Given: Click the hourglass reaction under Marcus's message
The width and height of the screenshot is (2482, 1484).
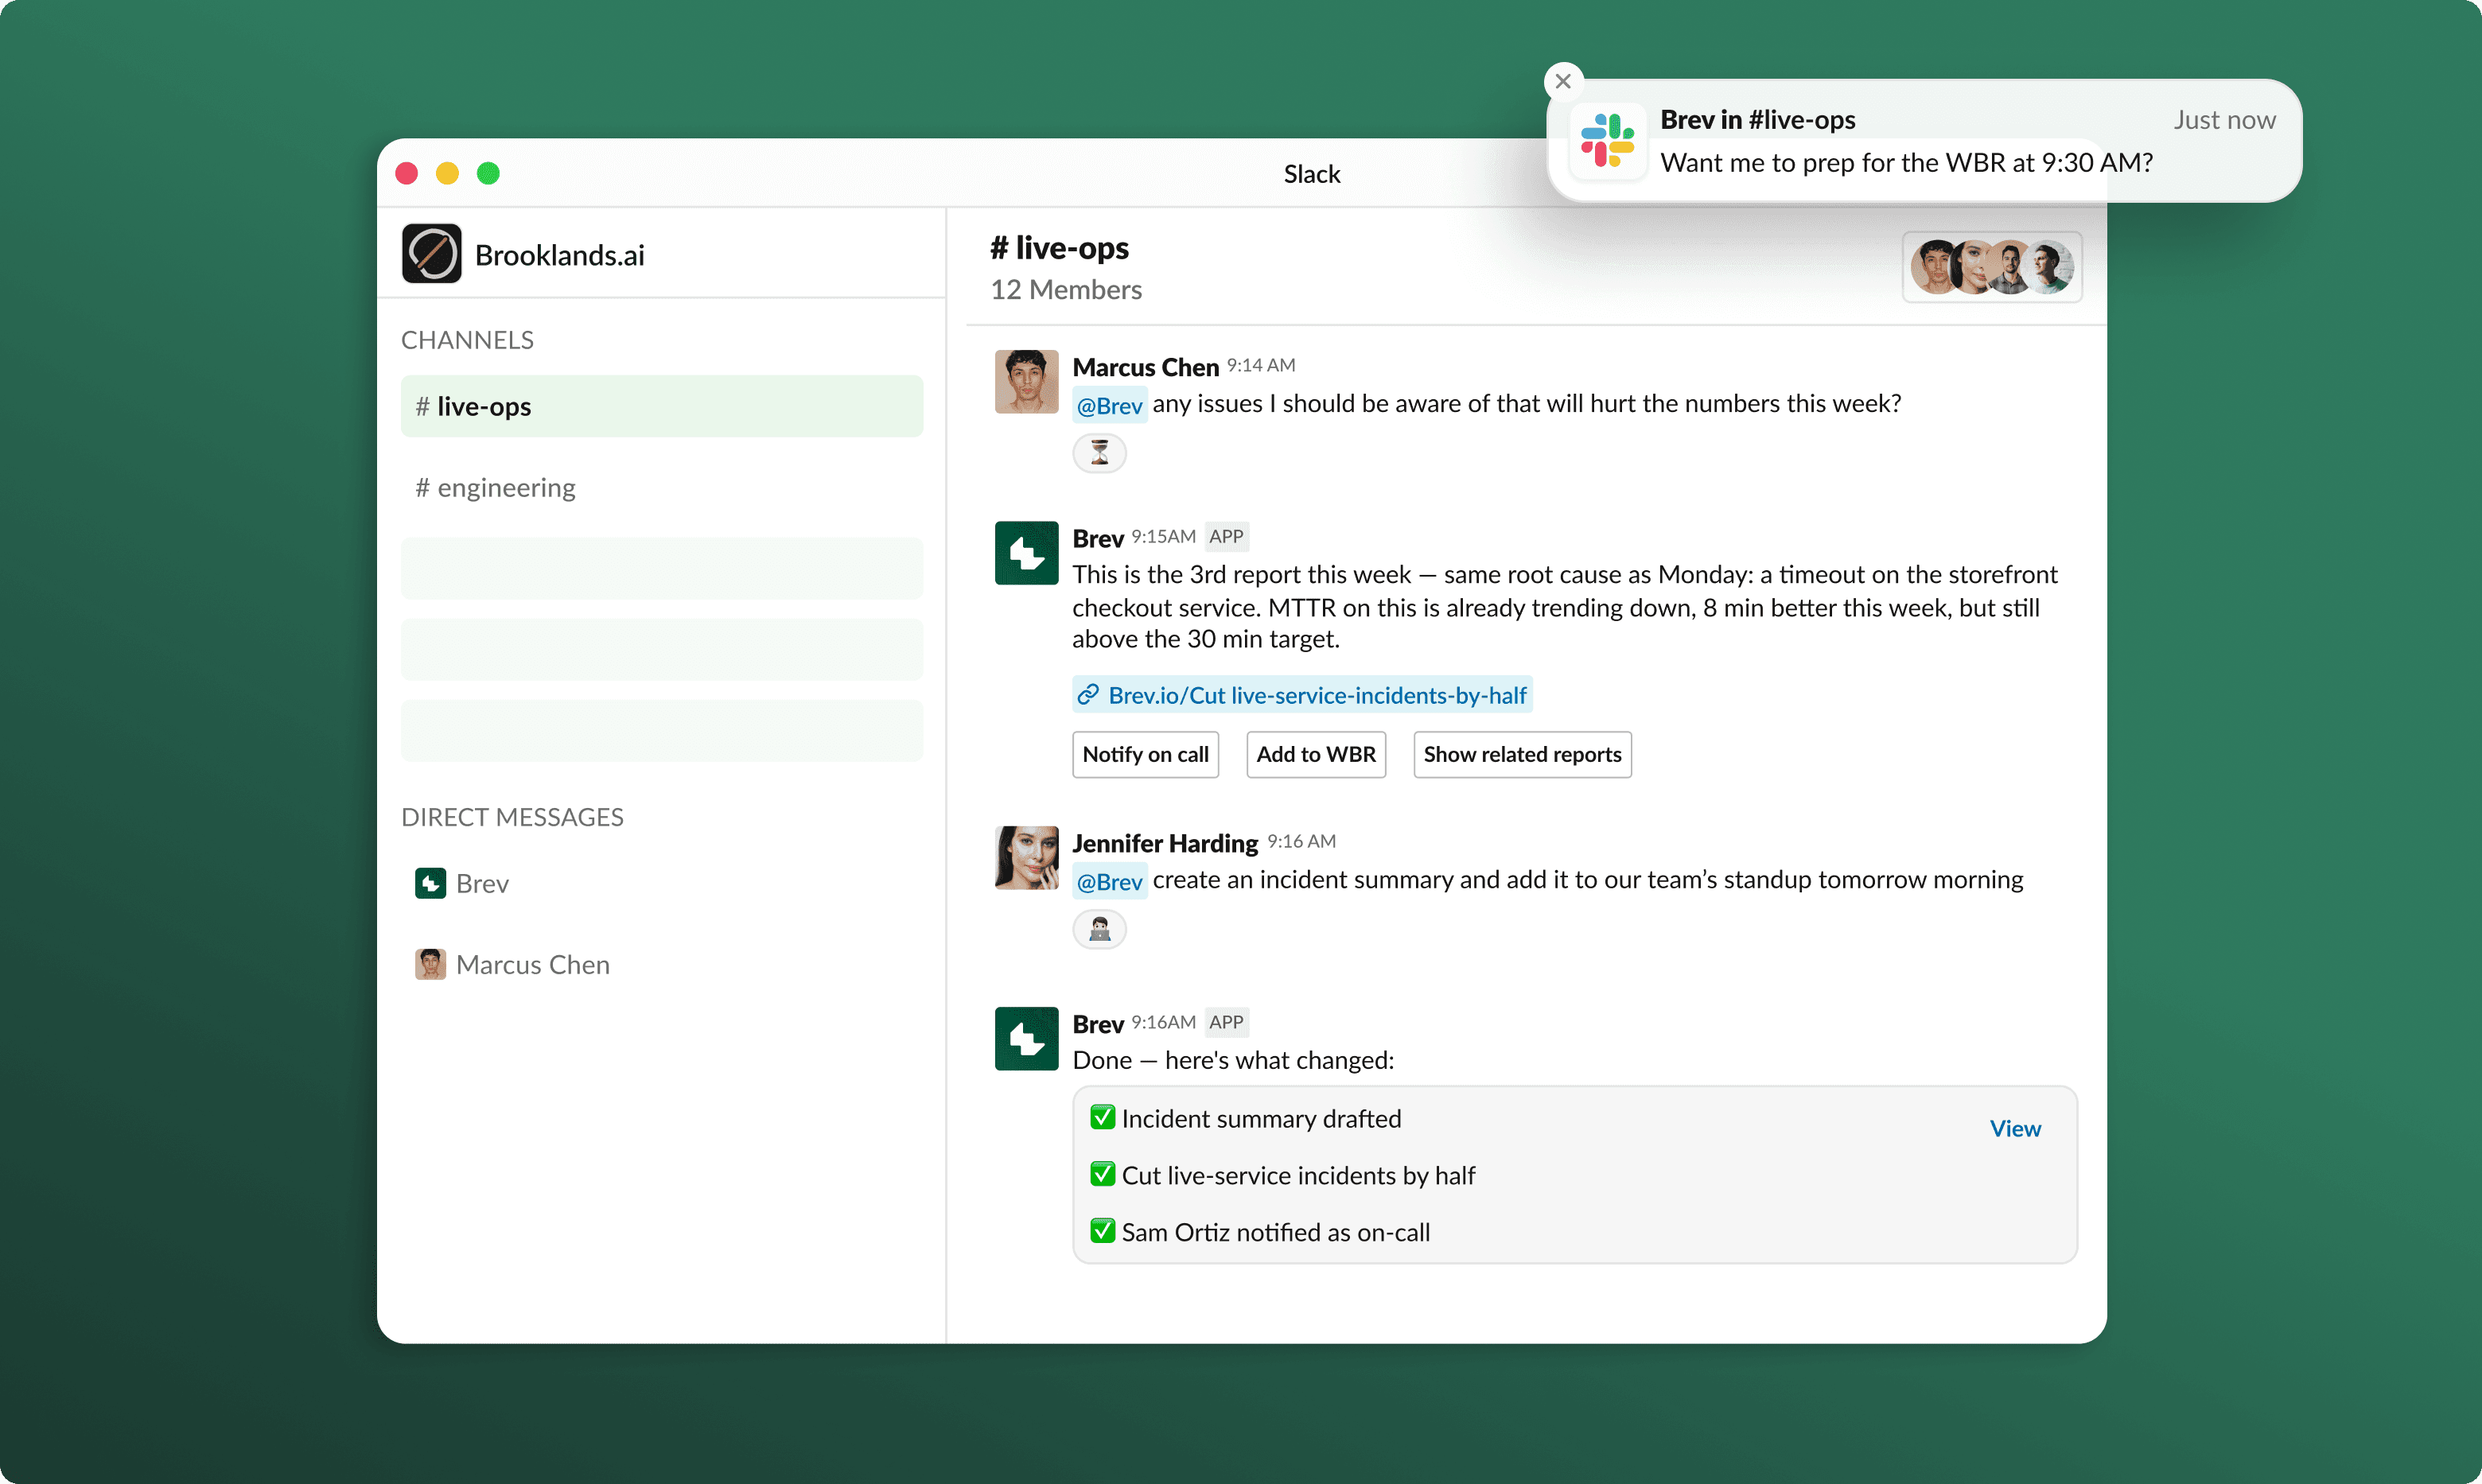Looking at the screenshot, I should click(1099, 453).
